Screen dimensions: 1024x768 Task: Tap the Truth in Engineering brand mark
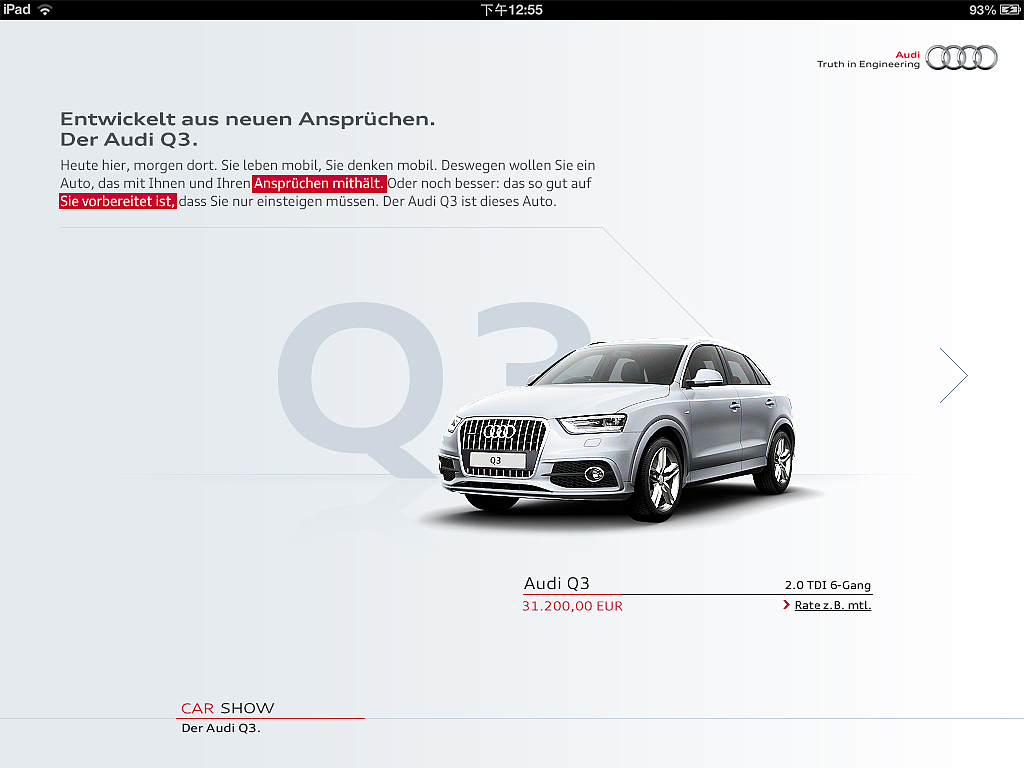pyautogui.click(x=867, y=63)
